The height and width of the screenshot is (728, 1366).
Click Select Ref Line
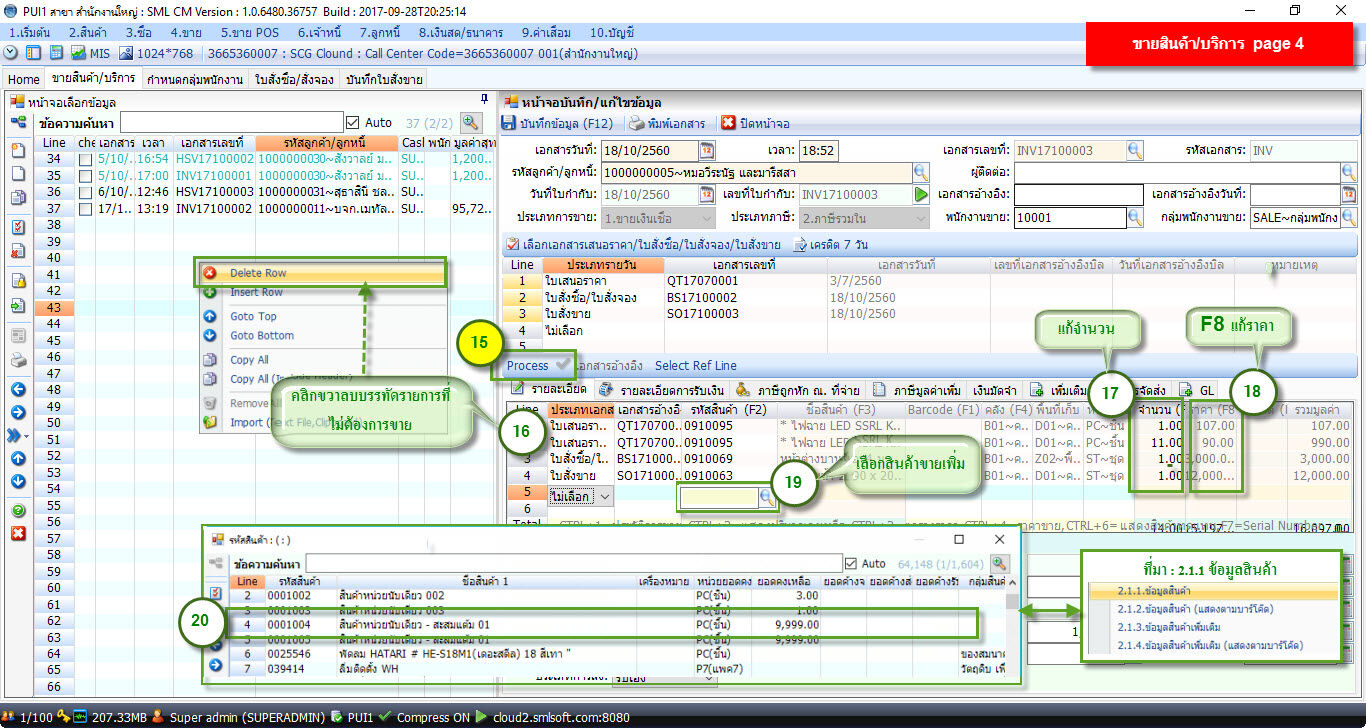696,366
